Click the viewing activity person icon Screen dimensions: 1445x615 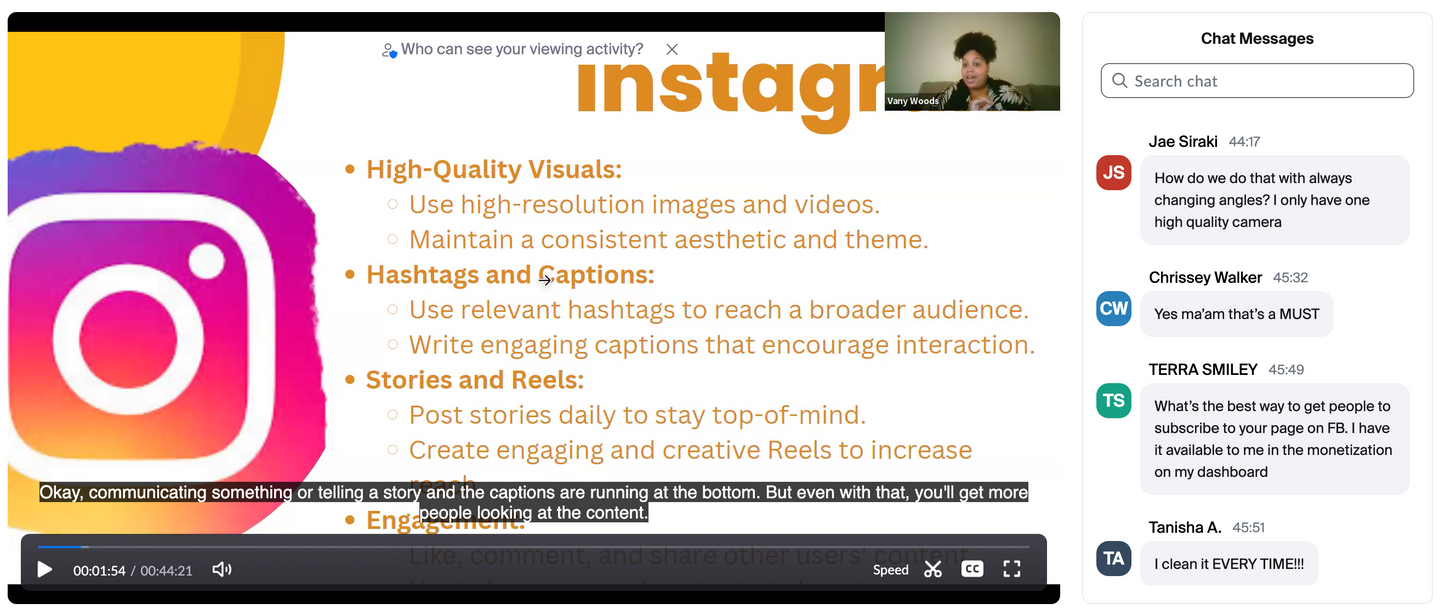[389, 50]
